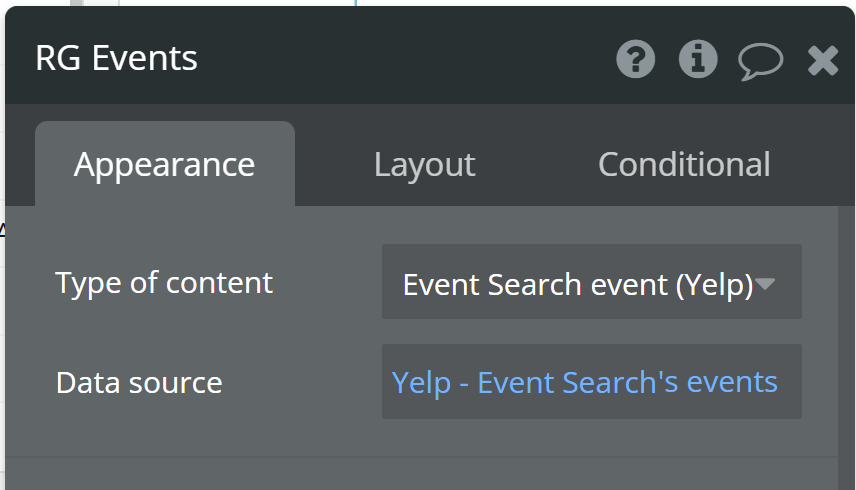The image size is (856, 490).
Task: Click the RG Events element title
Action: click(116, 58)
